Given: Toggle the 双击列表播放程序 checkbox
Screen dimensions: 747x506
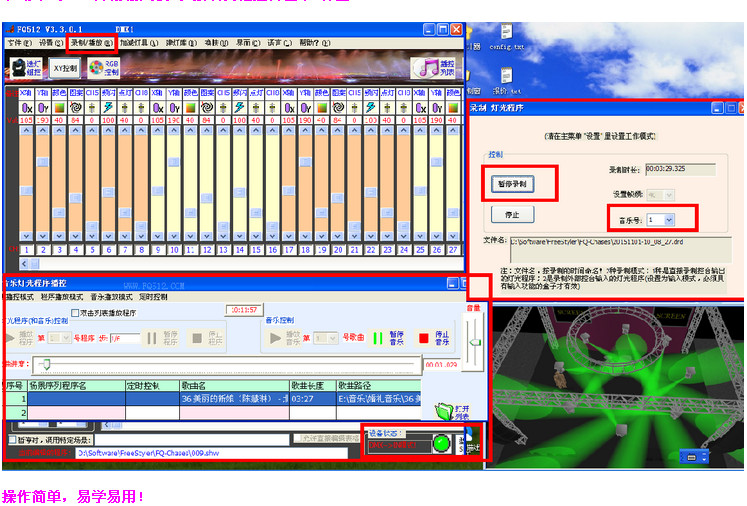Looking at the screenshot, I should pos(75,313).
